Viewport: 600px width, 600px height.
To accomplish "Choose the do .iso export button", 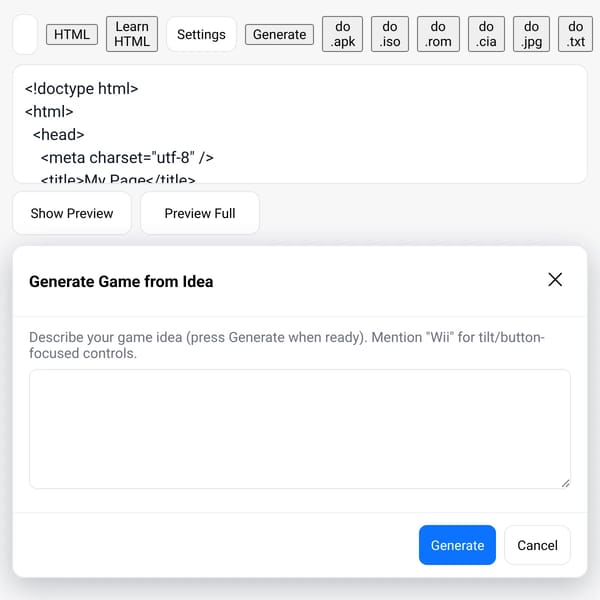I will [390, 34].
